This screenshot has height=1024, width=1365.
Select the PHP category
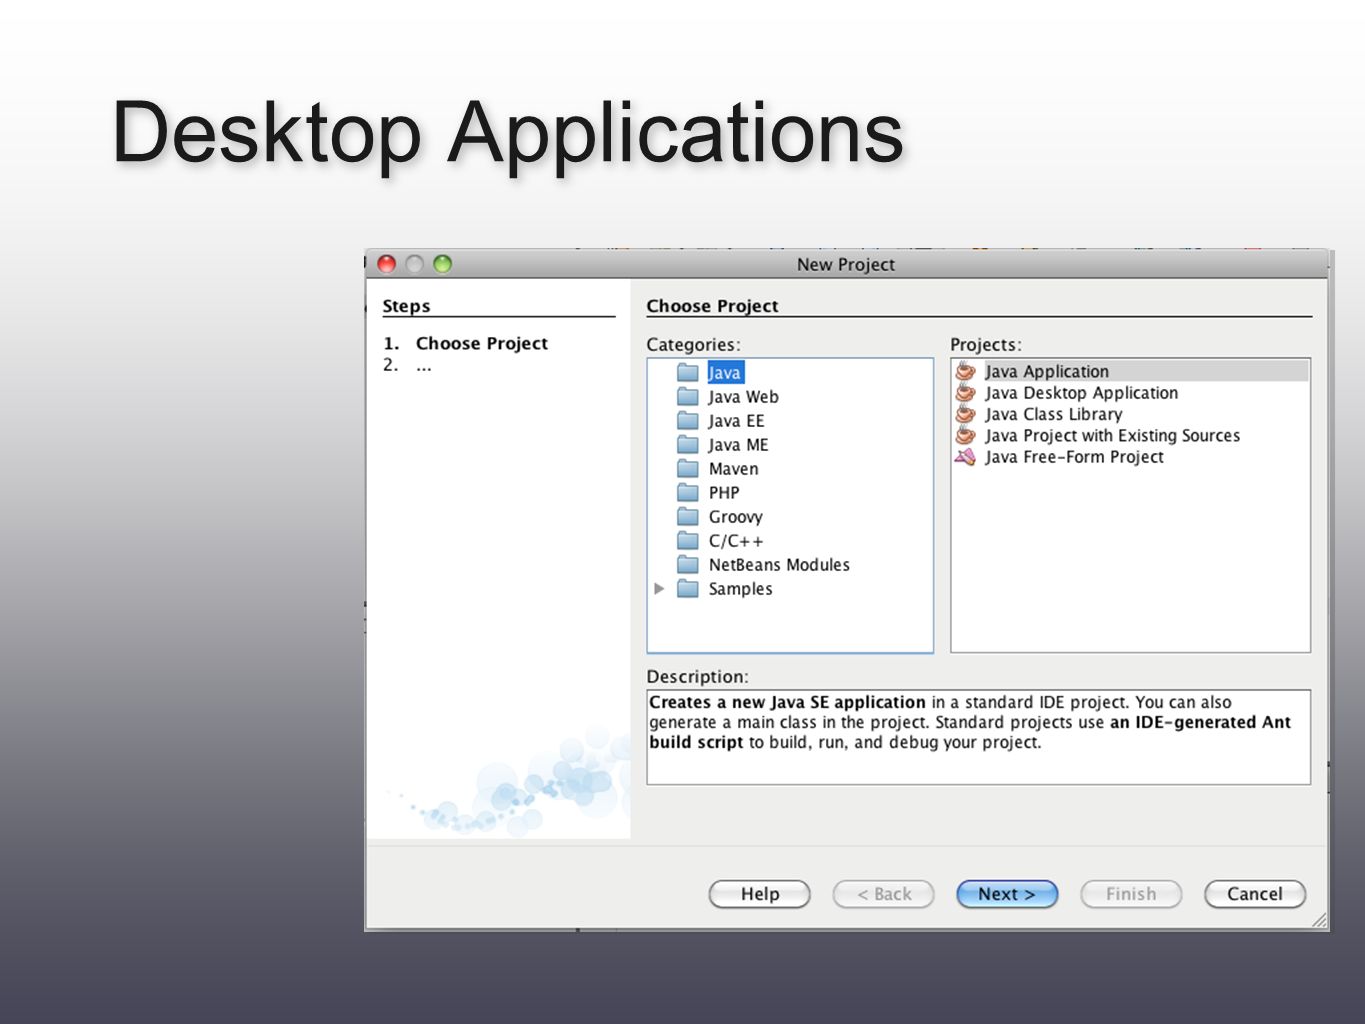click(x=724, y=492)
